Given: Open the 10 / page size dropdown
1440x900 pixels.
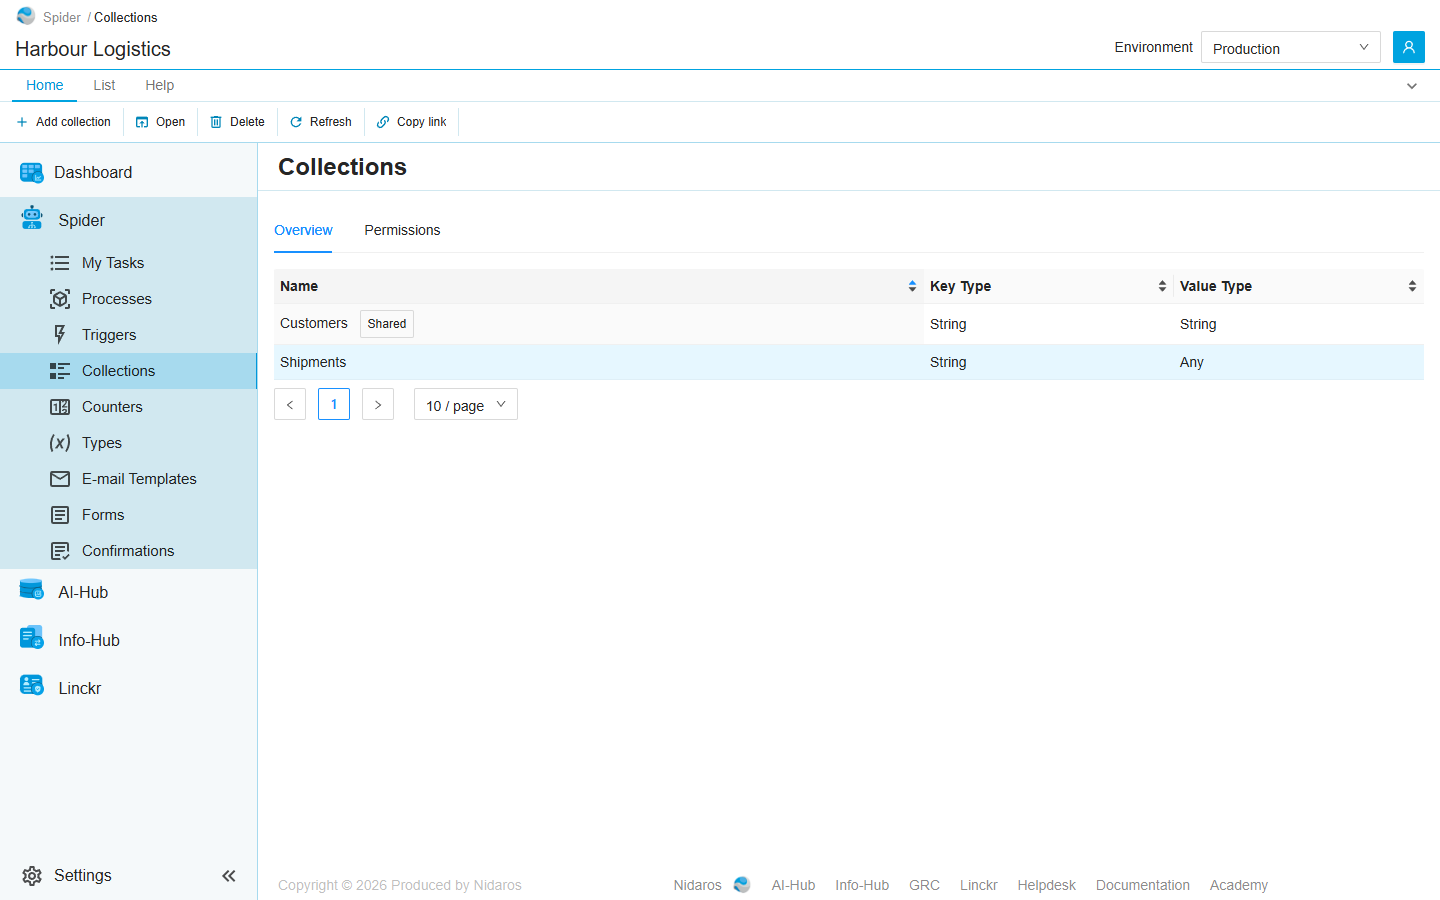Looking at the screenshot, I should [466, 404].
